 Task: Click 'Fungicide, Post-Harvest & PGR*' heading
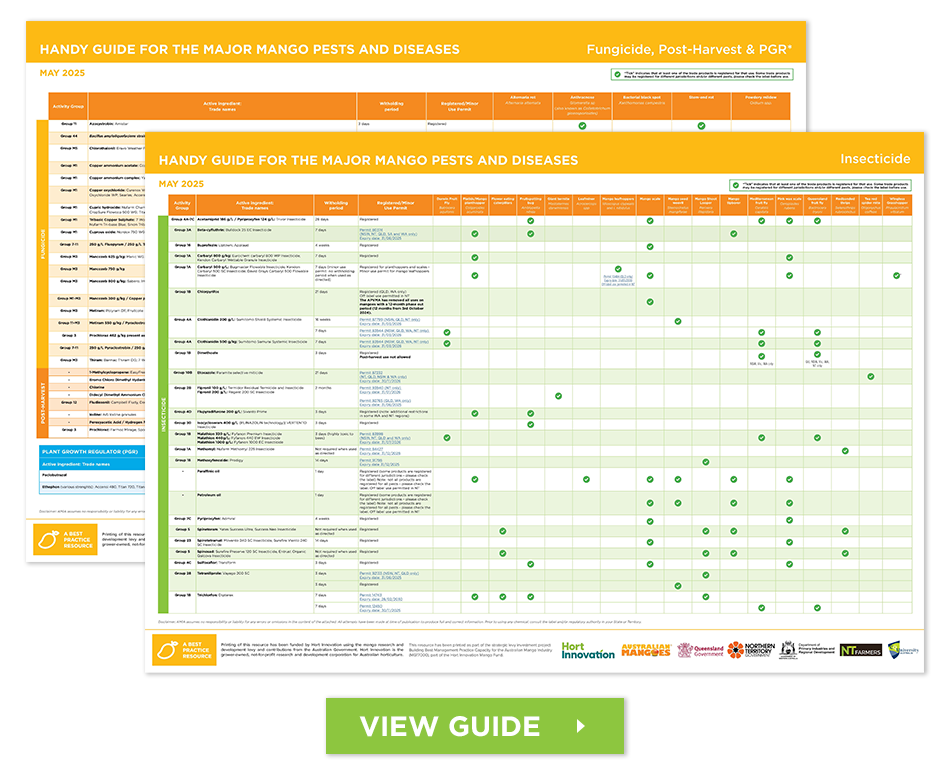pyautogui.click(x=689, y=50)
